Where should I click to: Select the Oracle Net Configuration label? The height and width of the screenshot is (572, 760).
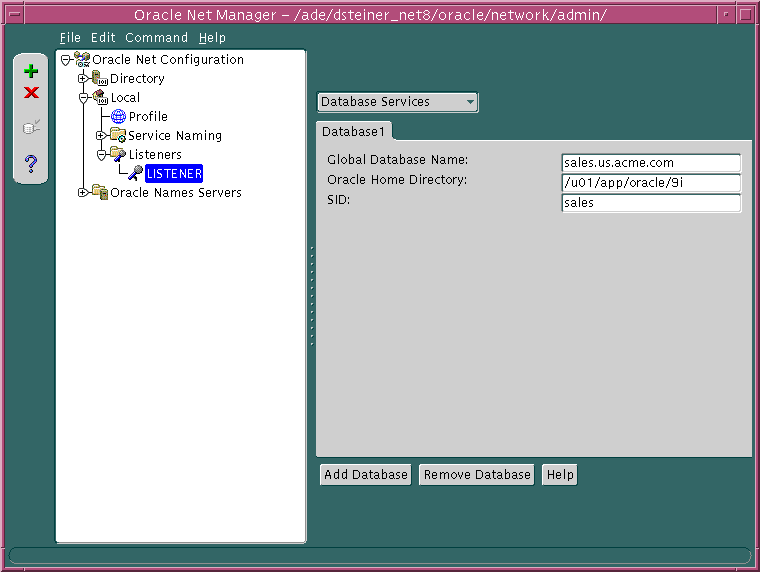pyautogui.click(x=168, y=60)
